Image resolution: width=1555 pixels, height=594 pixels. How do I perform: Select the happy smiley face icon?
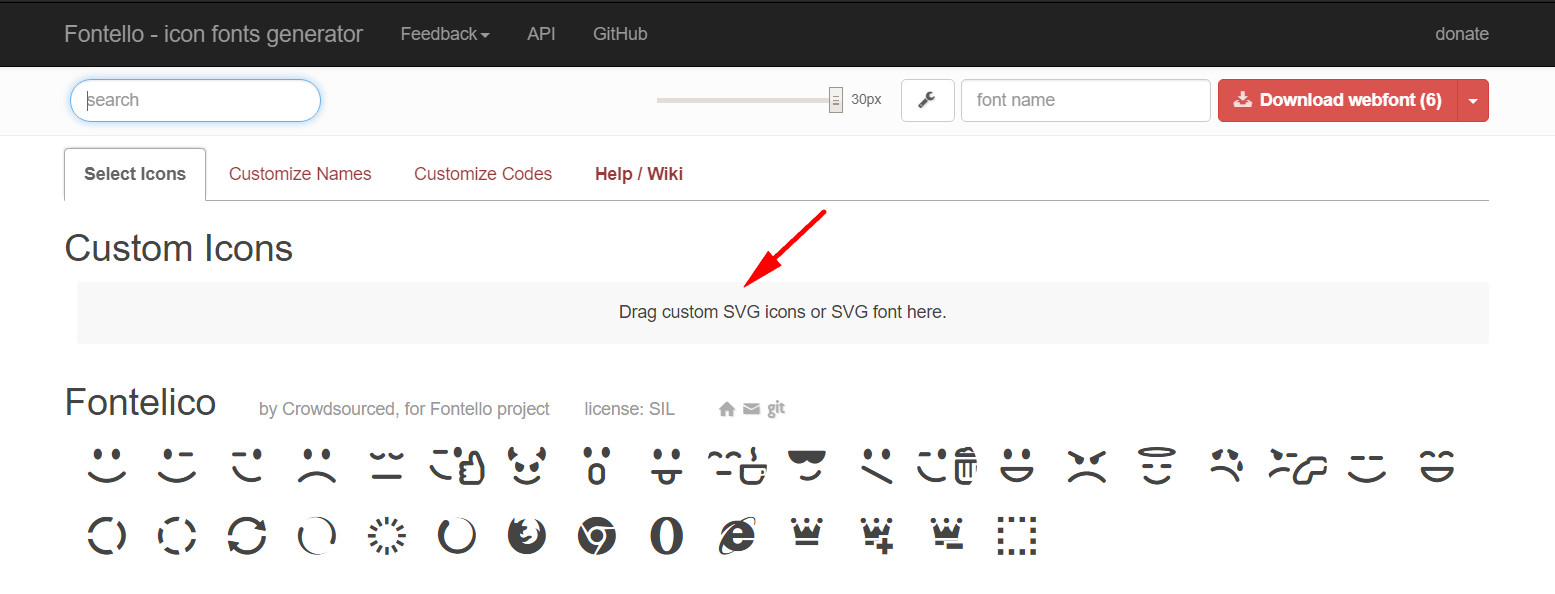(x=107, y=466)
